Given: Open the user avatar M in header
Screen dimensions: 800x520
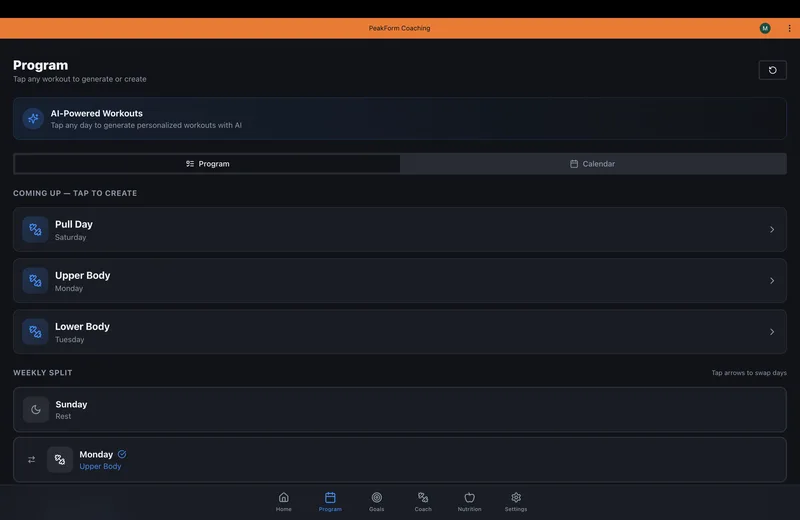Looking at the screenshot, I should tap(764, 28).
